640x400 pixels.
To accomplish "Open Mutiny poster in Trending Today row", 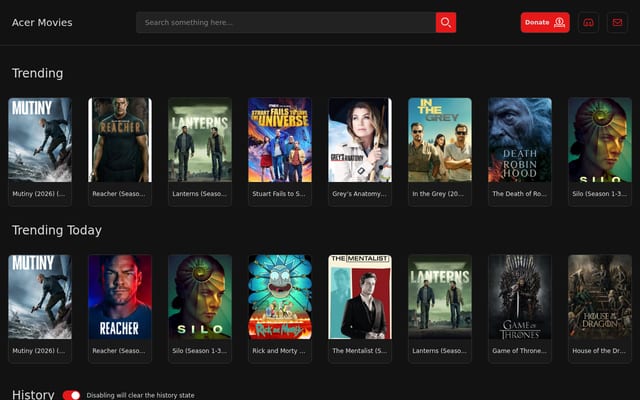I will (40, 297).
